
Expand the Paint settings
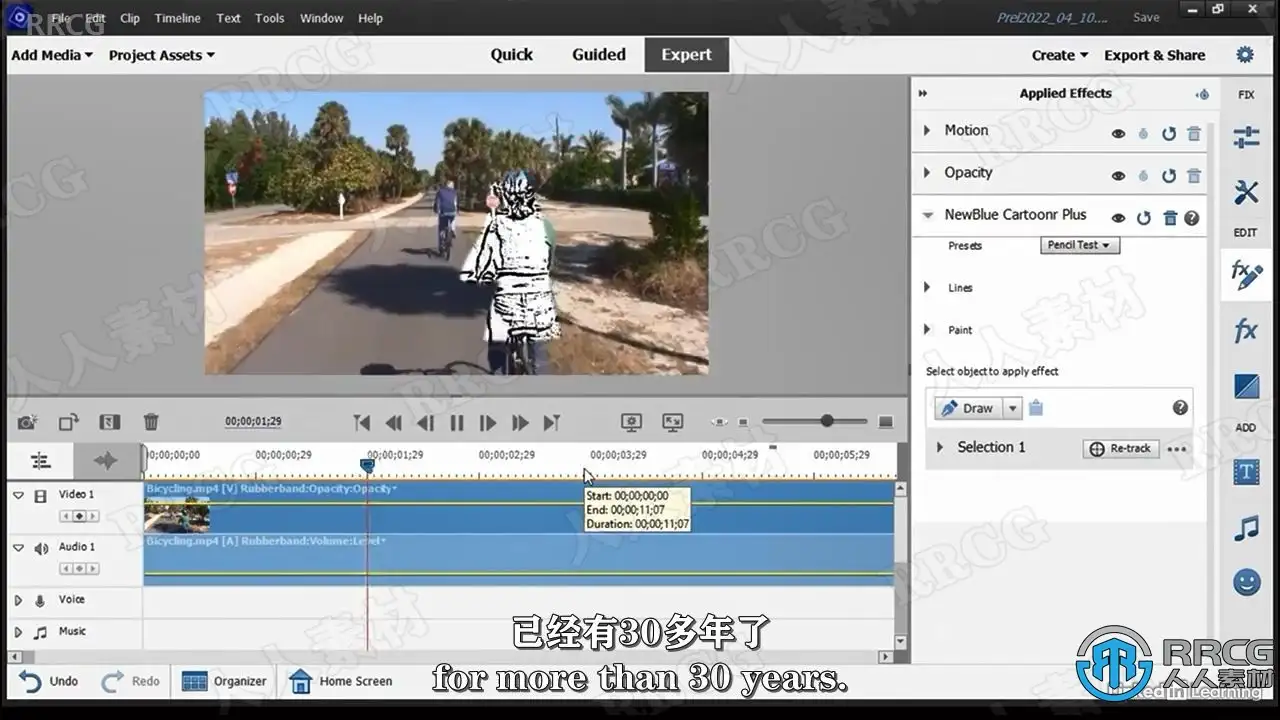tap(927, 329)
